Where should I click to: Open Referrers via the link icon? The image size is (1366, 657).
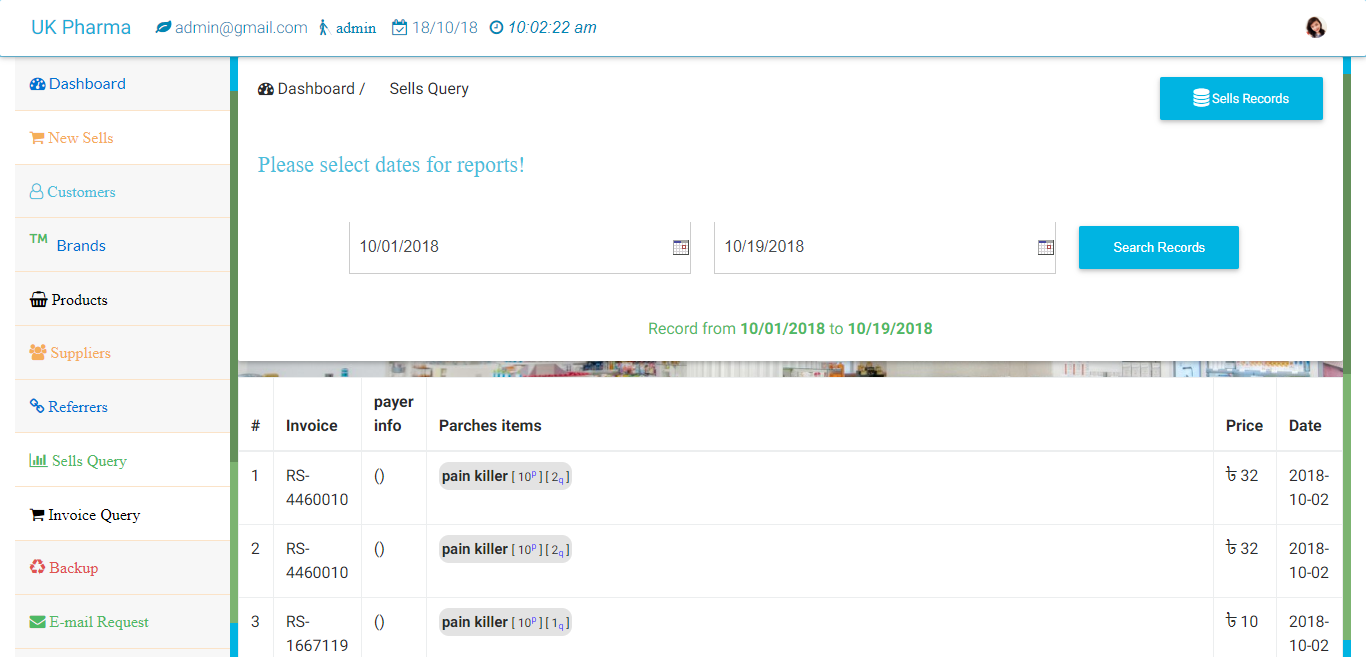coord(36,407)
